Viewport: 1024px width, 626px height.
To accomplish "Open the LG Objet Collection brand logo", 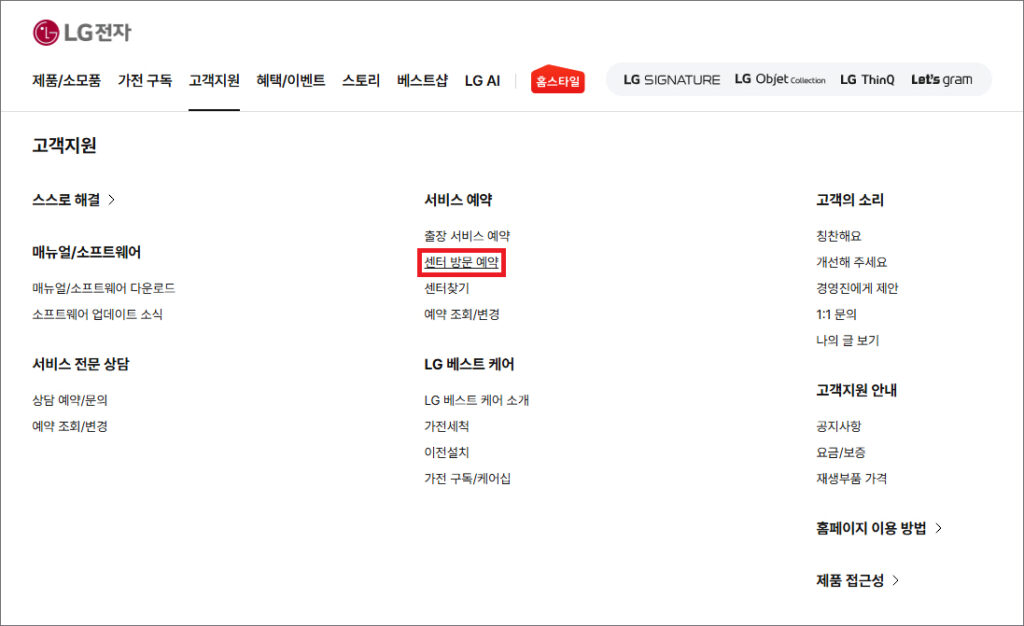I will pos(780,80).
